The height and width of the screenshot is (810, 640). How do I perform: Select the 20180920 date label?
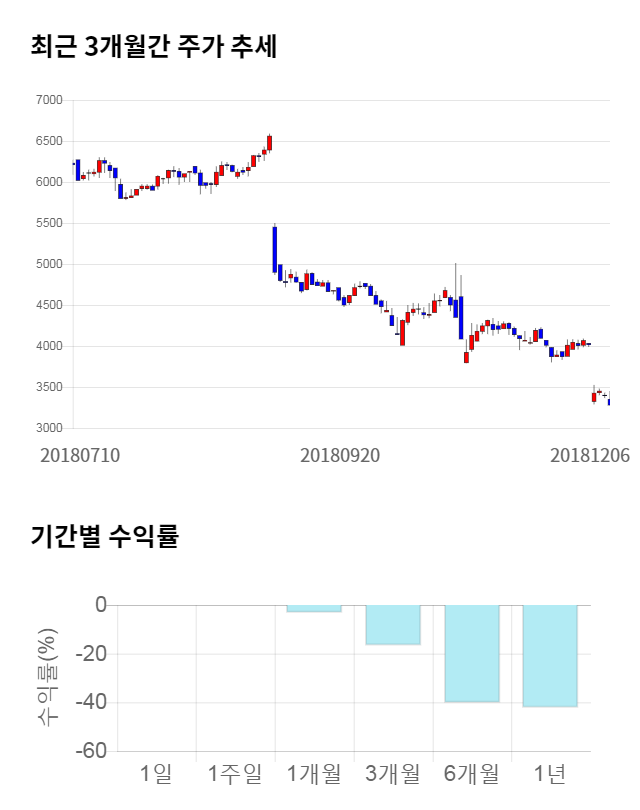click(340, 454)
